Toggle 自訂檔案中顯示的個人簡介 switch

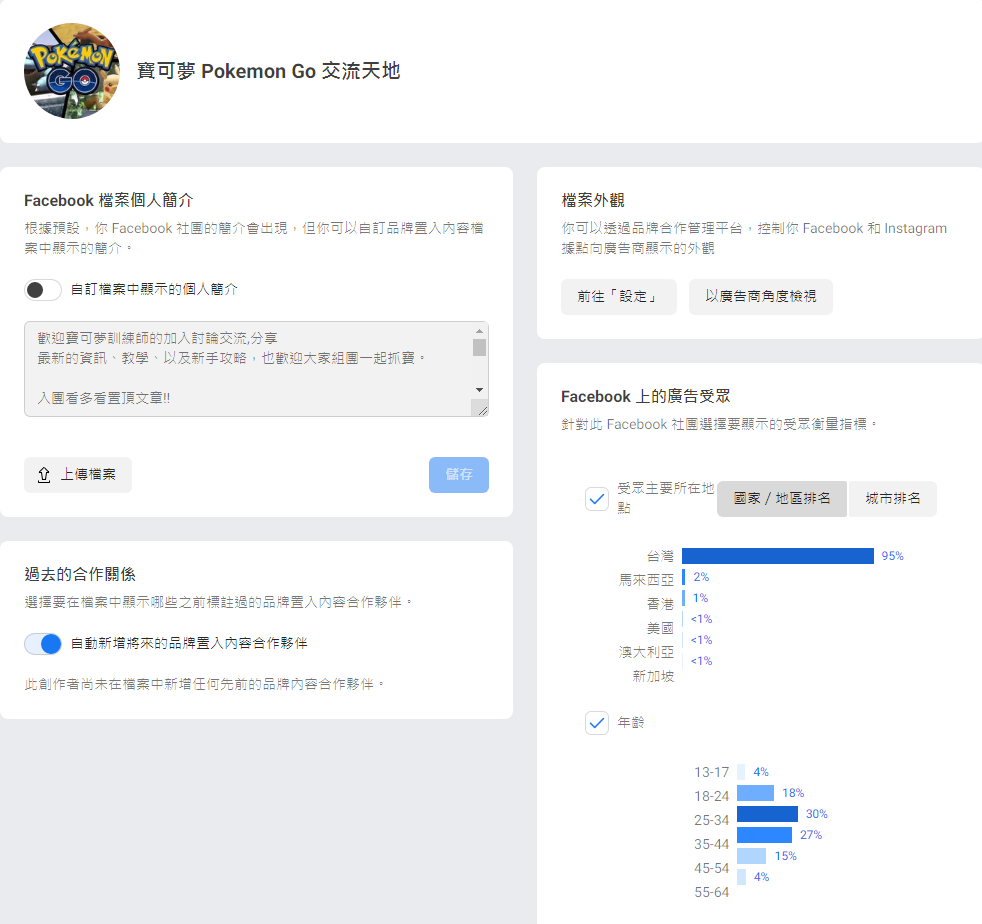[43, 290]
